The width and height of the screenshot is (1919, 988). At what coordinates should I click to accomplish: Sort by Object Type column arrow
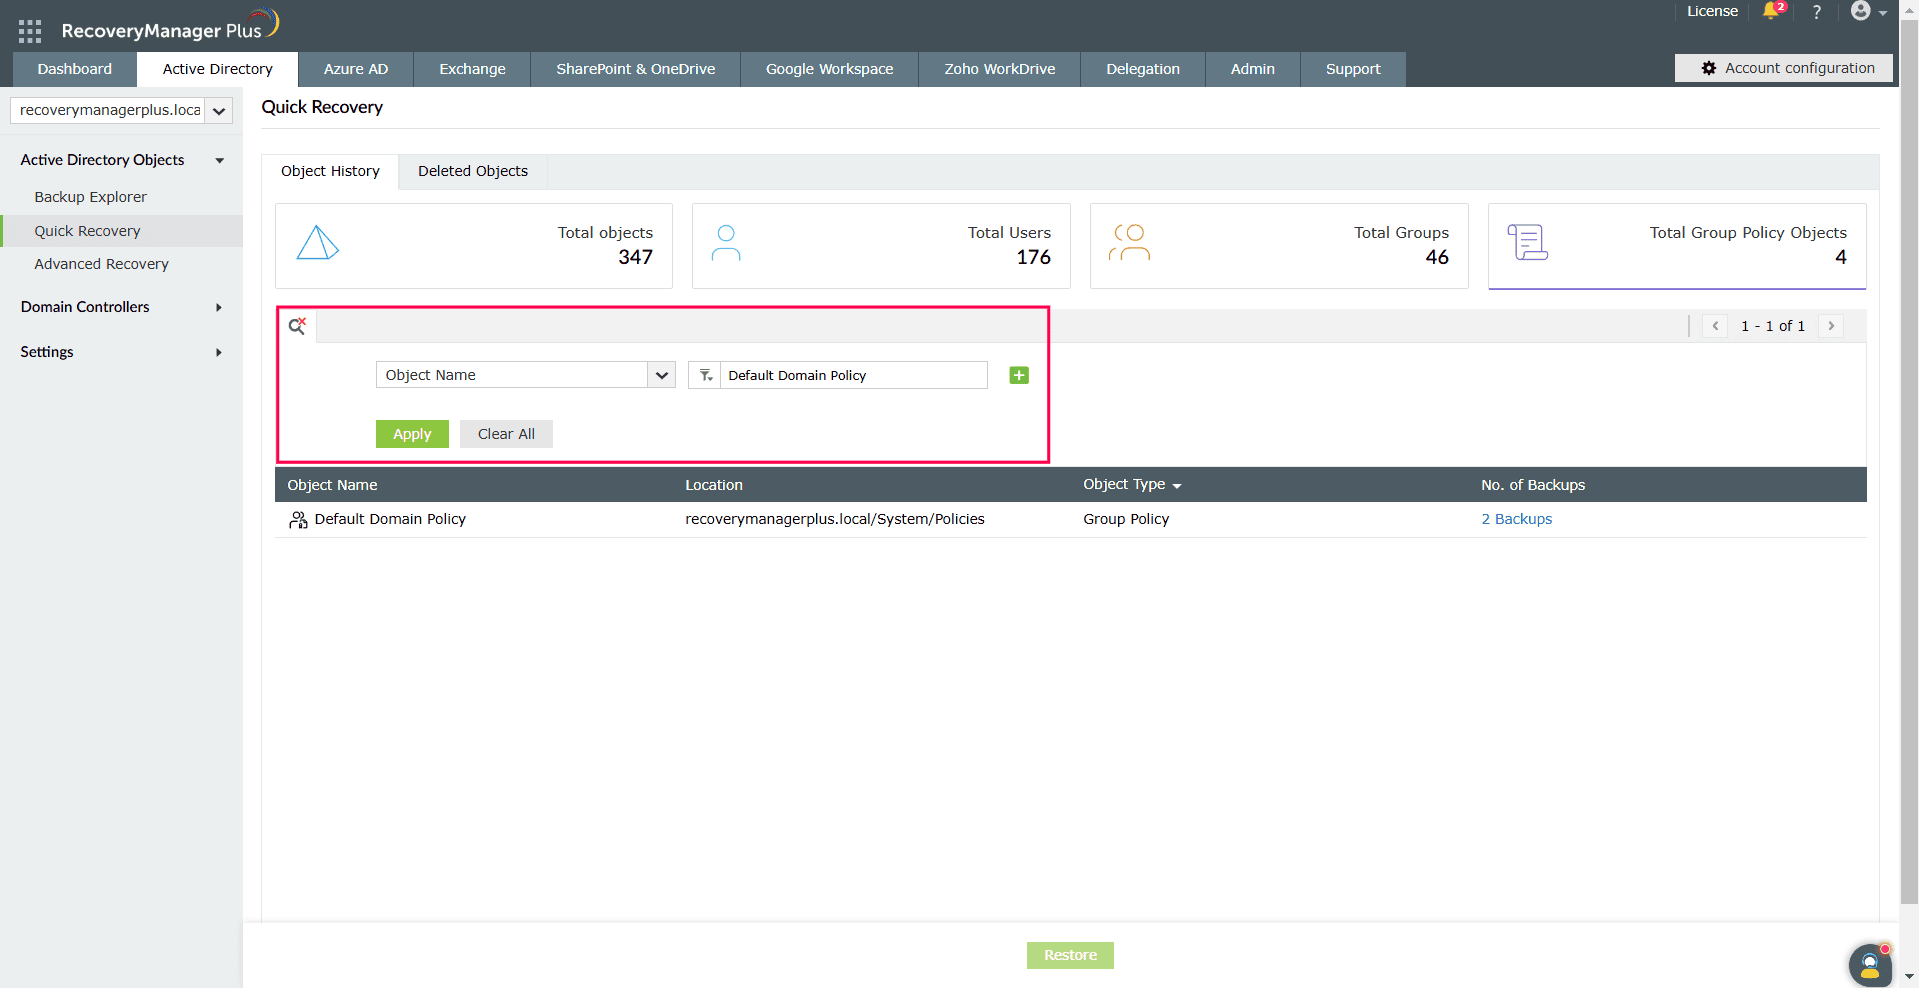point(1177,486)
